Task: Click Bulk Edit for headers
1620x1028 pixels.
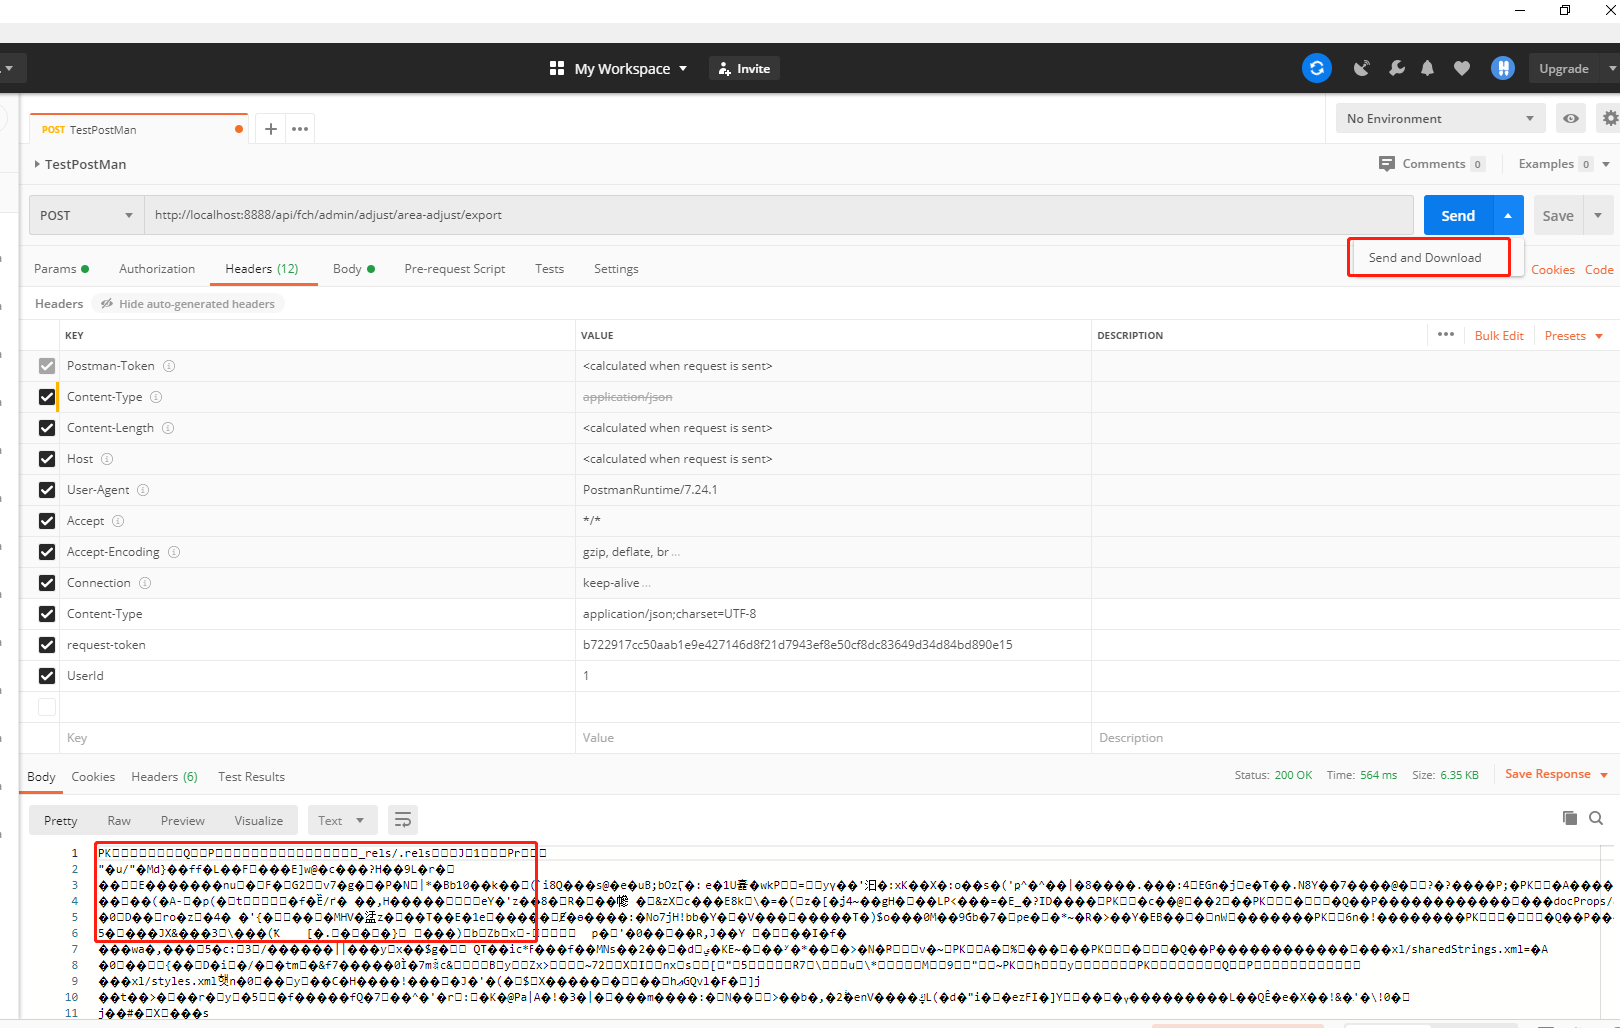Action: click(1499, 335)
